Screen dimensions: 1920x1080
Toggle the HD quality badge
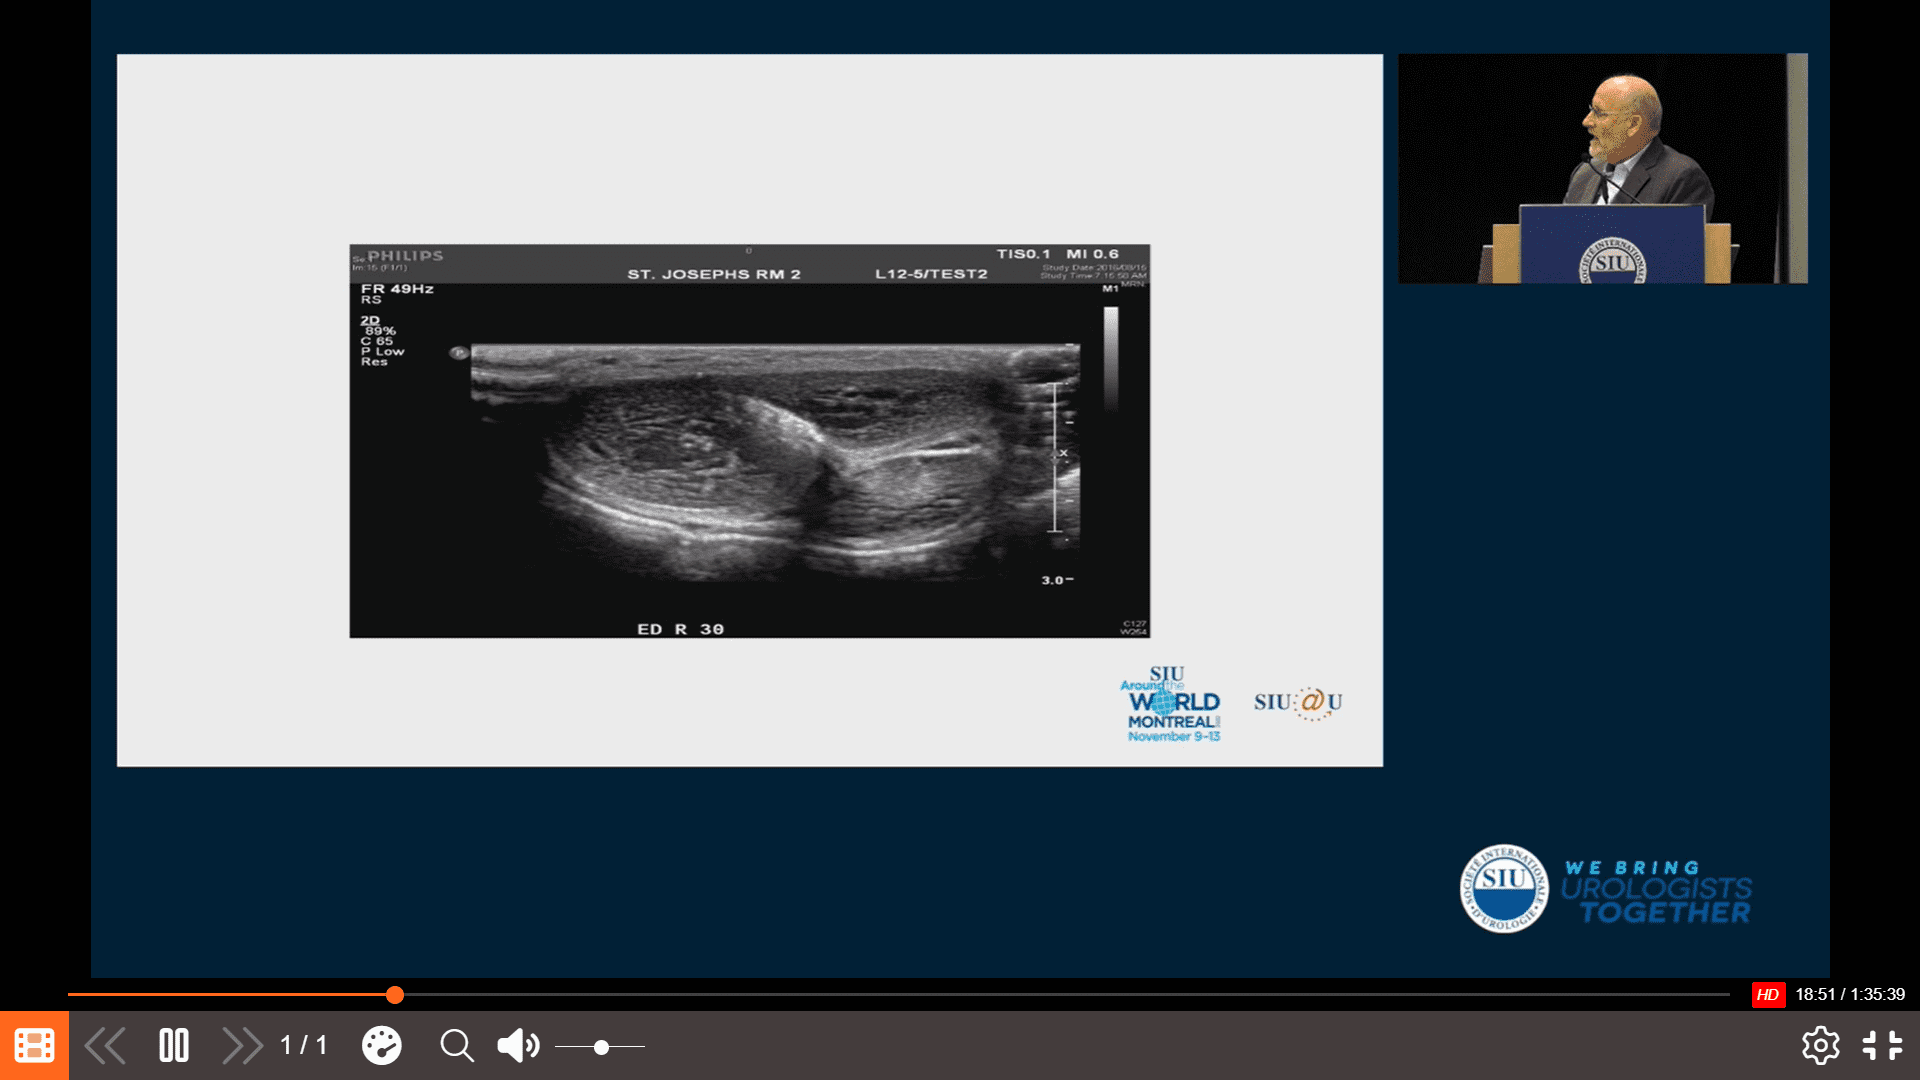point(1768,994)
